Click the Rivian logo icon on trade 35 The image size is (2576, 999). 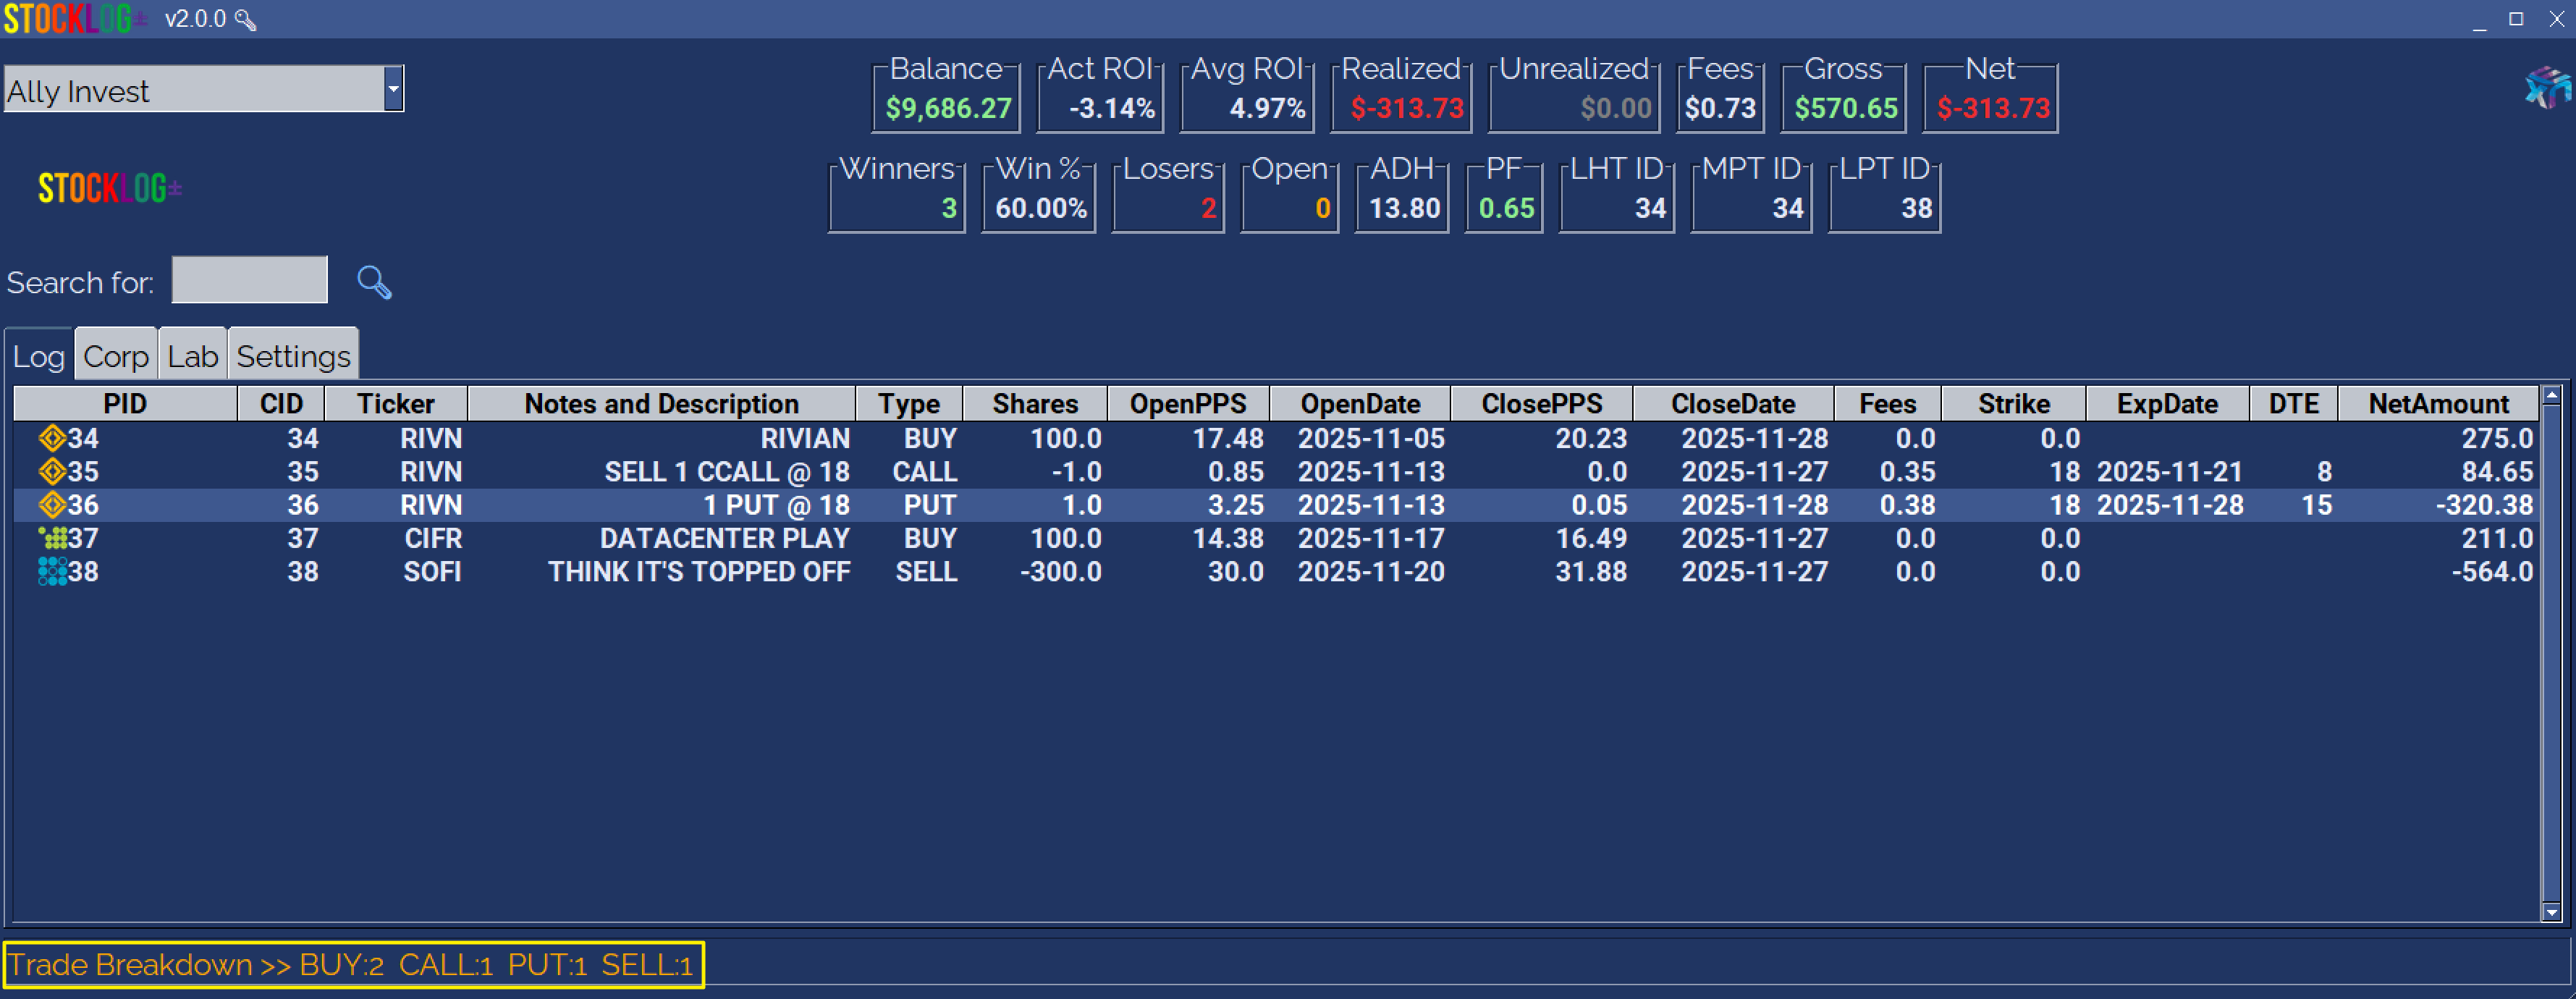pos(52,471)
